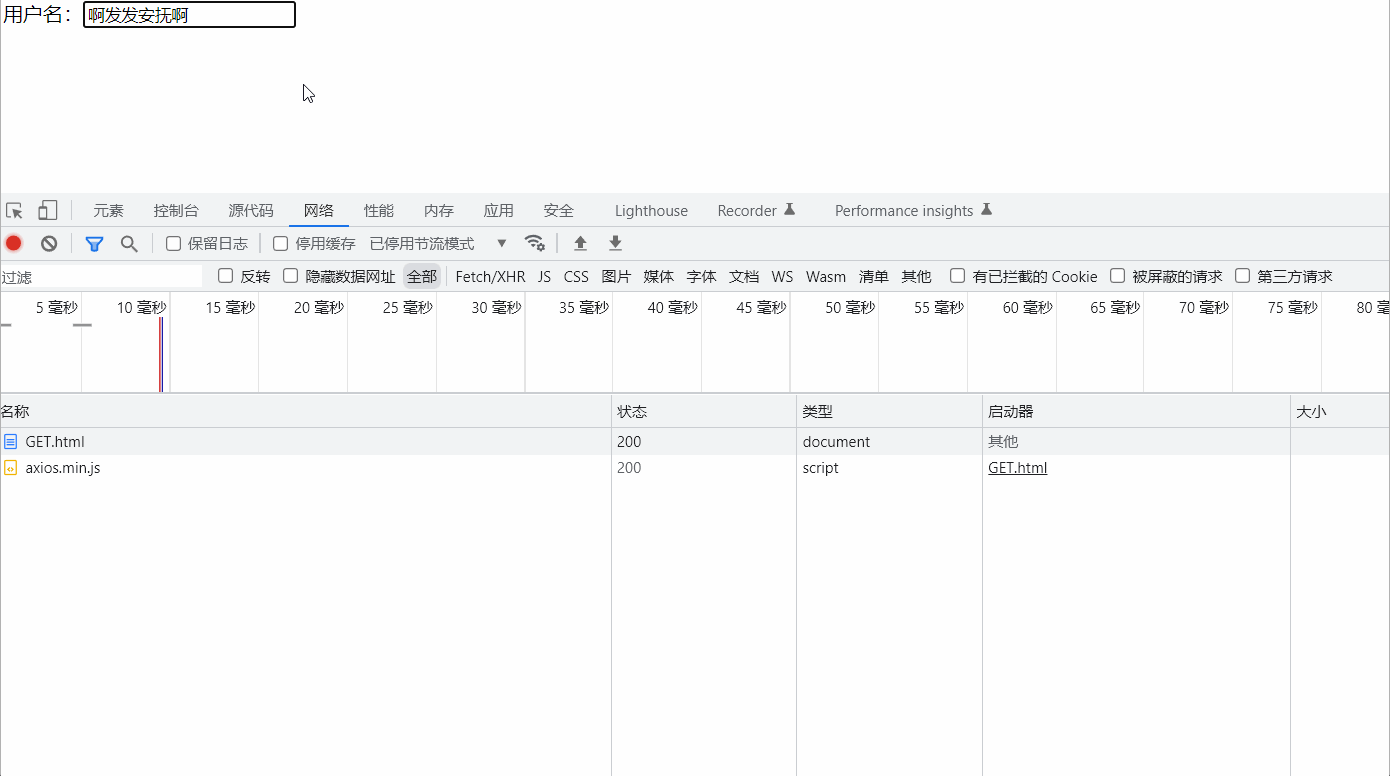
Task: Open the 已停用节流模式 throttling dropdown
Action: tap(439, 243)
